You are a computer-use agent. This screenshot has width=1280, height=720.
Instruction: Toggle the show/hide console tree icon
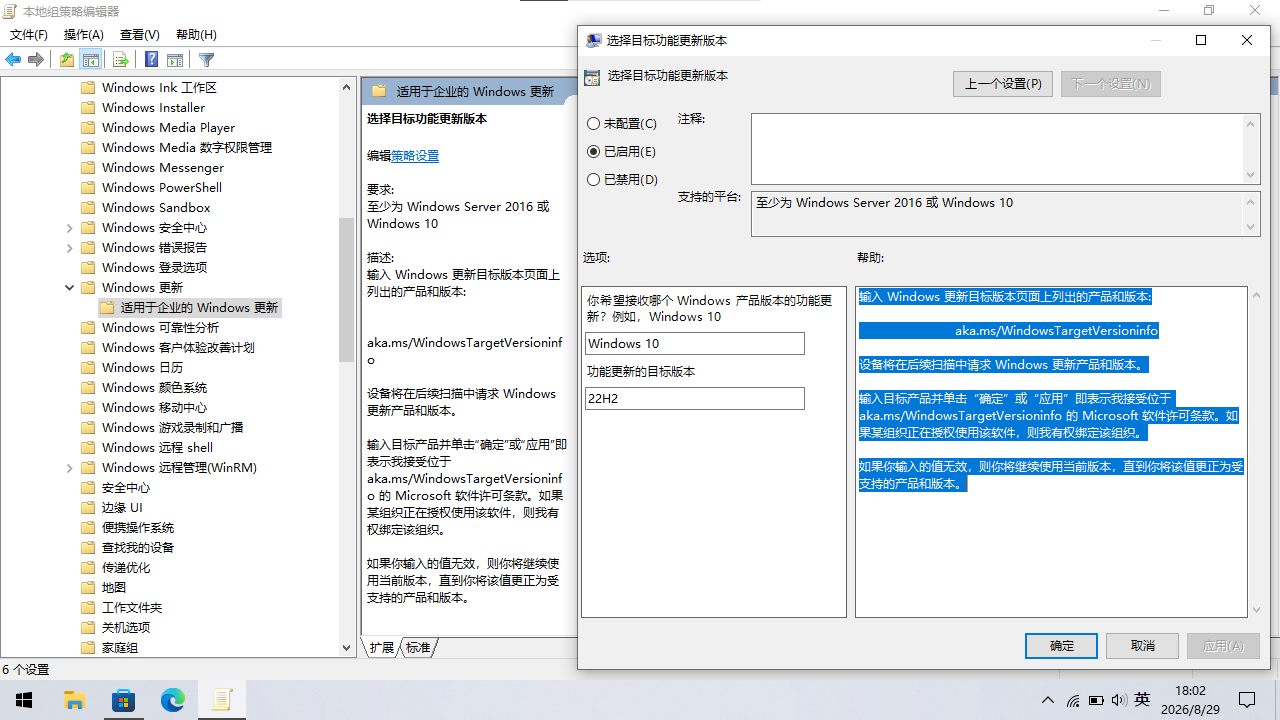point(91,60)
